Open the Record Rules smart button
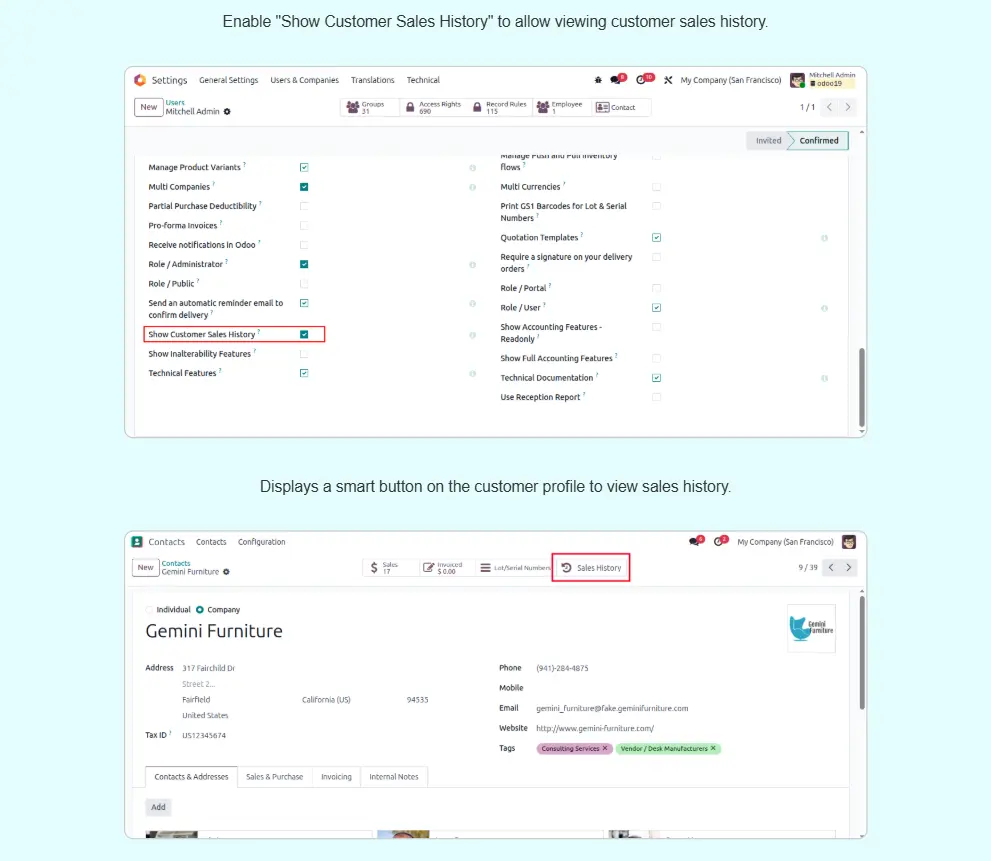The image size is (991, 861). (499, 107)
